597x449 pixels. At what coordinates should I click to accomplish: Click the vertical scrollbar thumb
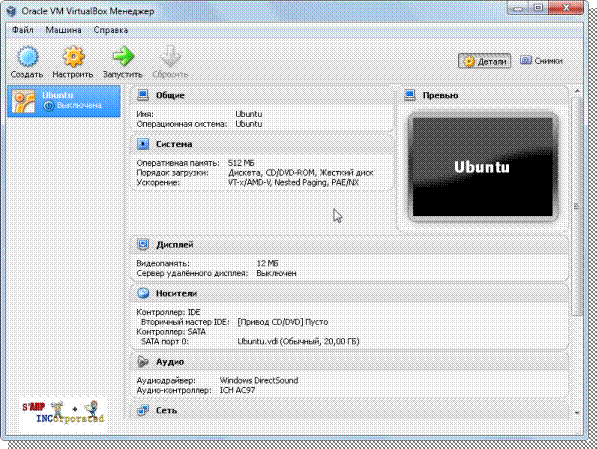click(577, 206)
